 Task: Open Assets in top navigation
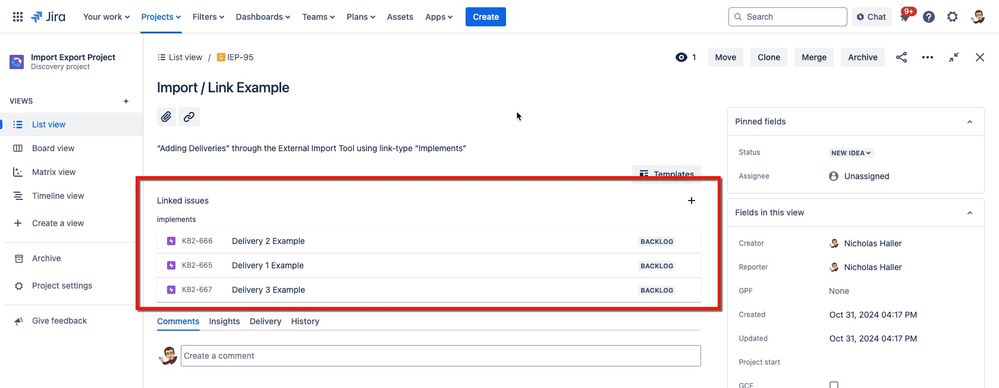point(400,17)
